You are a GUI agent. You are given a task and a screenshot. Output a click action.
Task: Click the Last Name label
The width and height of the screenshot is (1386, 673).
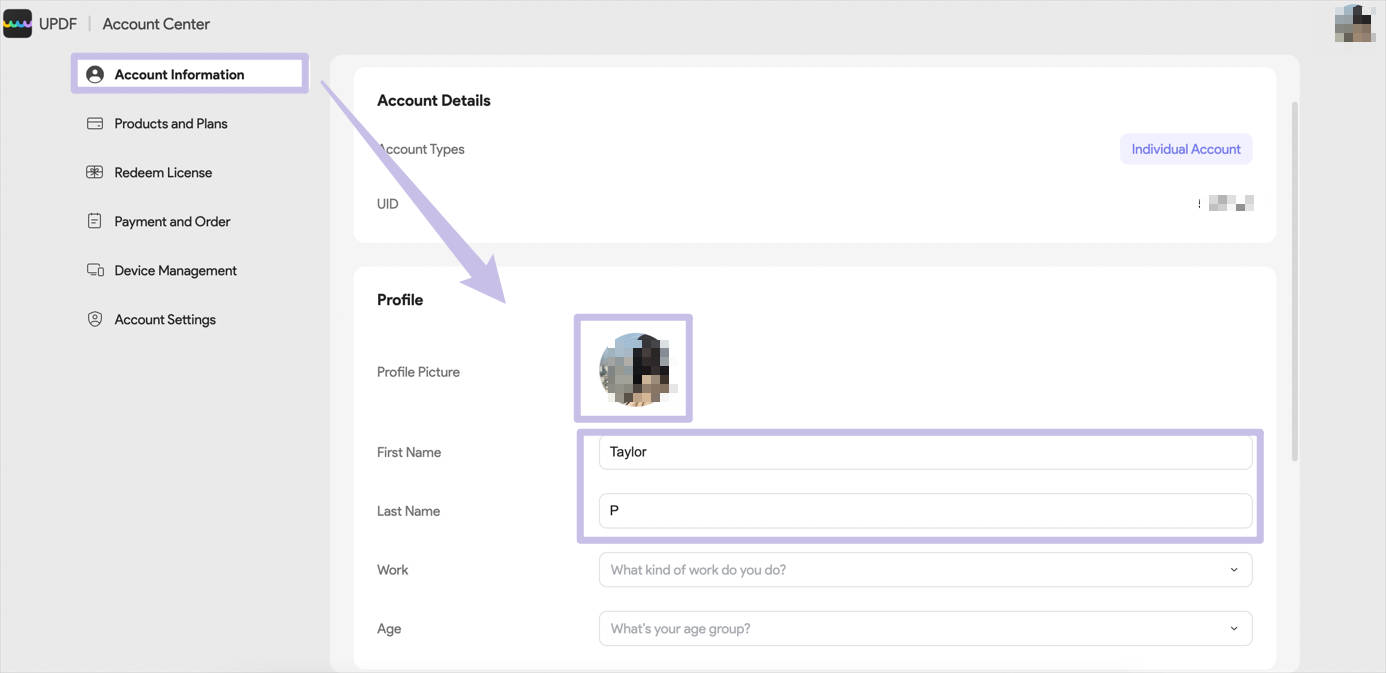pyautogui.click(x=408, y=511)
